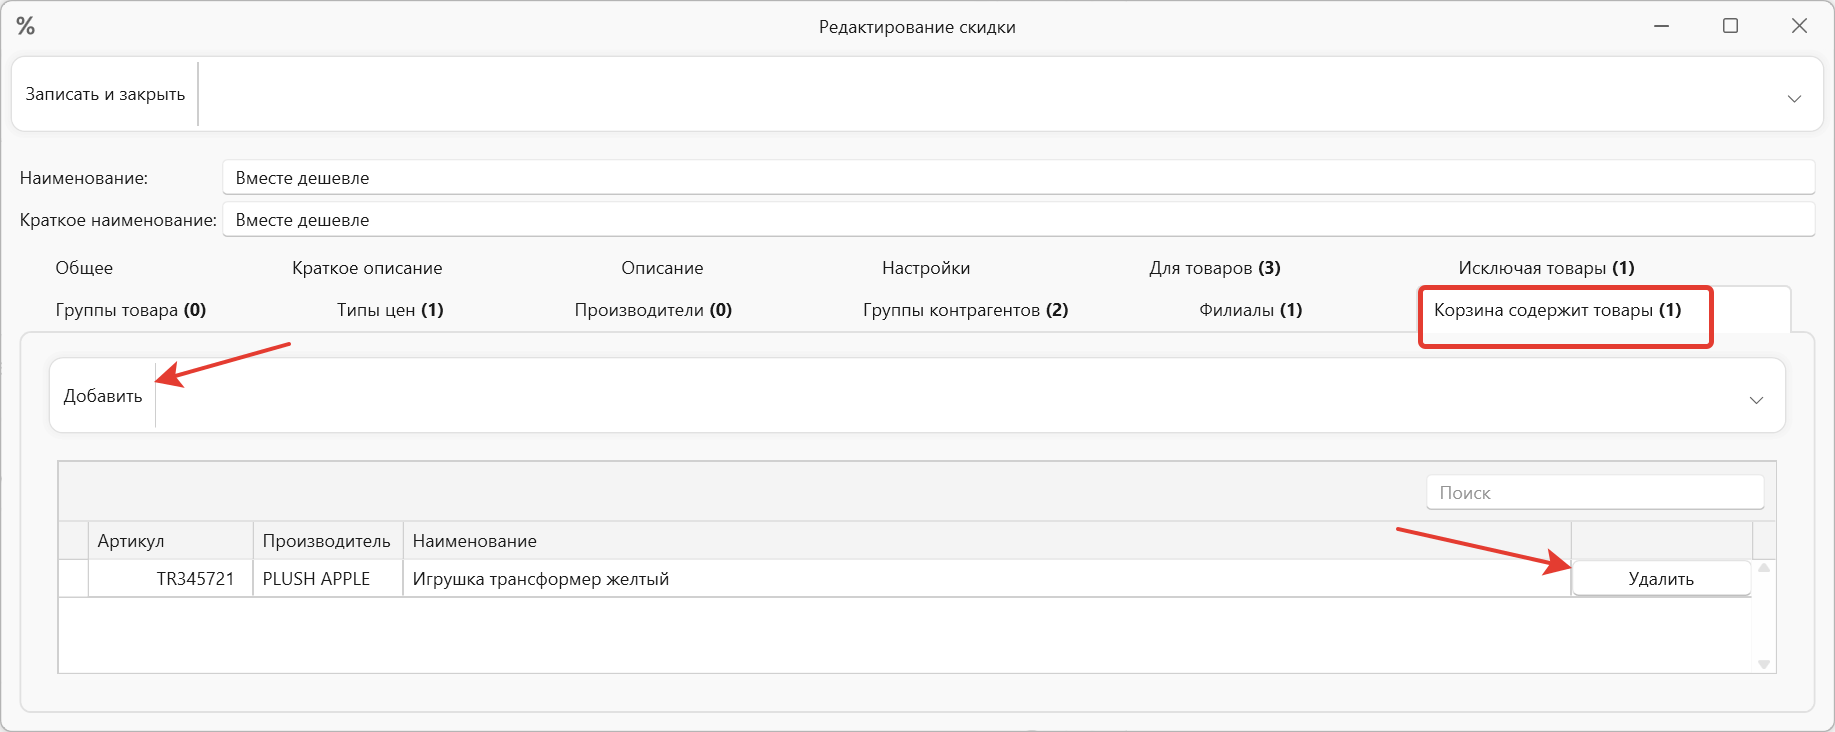Screen dimensions: 1835x732
Task: Click the Добавить button to add a product
Action: (x=101, y=395)
